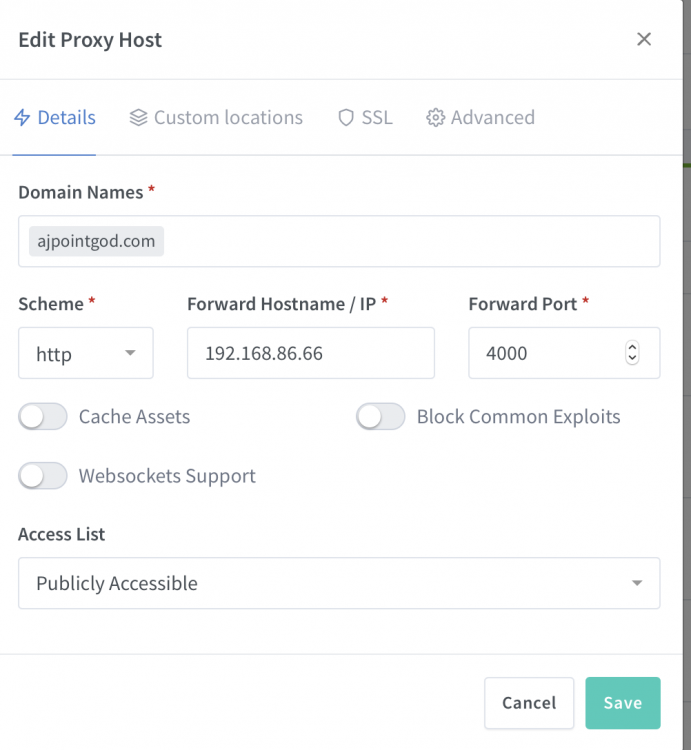The height and width of the screenshot is (750, 691).
Task: Decrease the Forward Port with down arrow
Action: coord(632,358)
